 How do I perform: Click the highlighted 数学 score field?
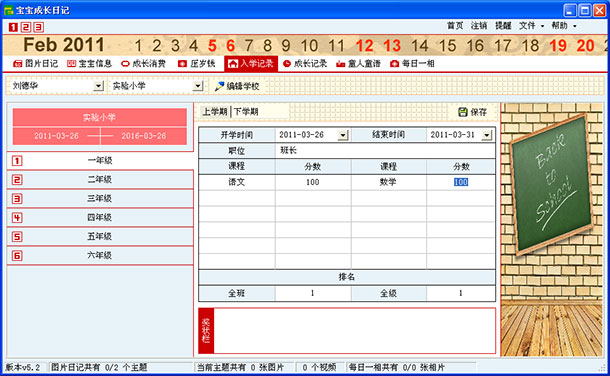461,182
